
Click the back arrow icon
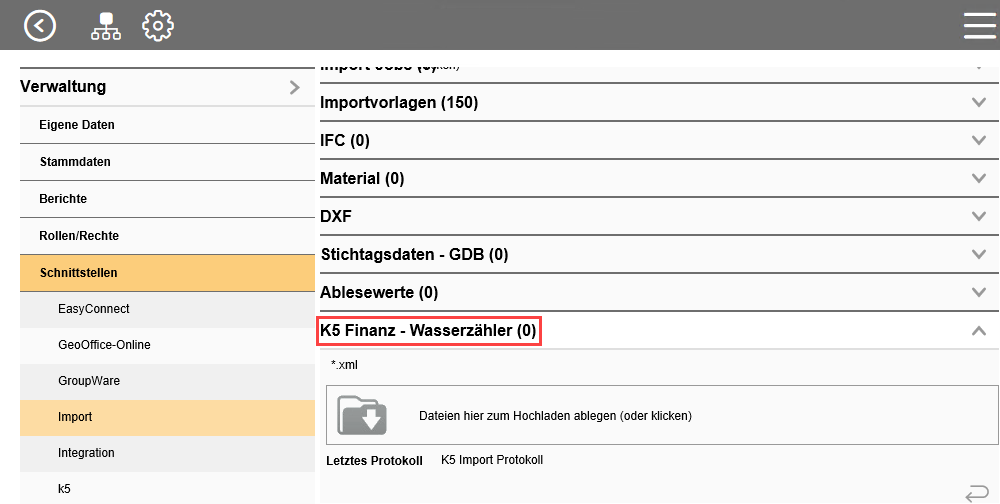40,26
